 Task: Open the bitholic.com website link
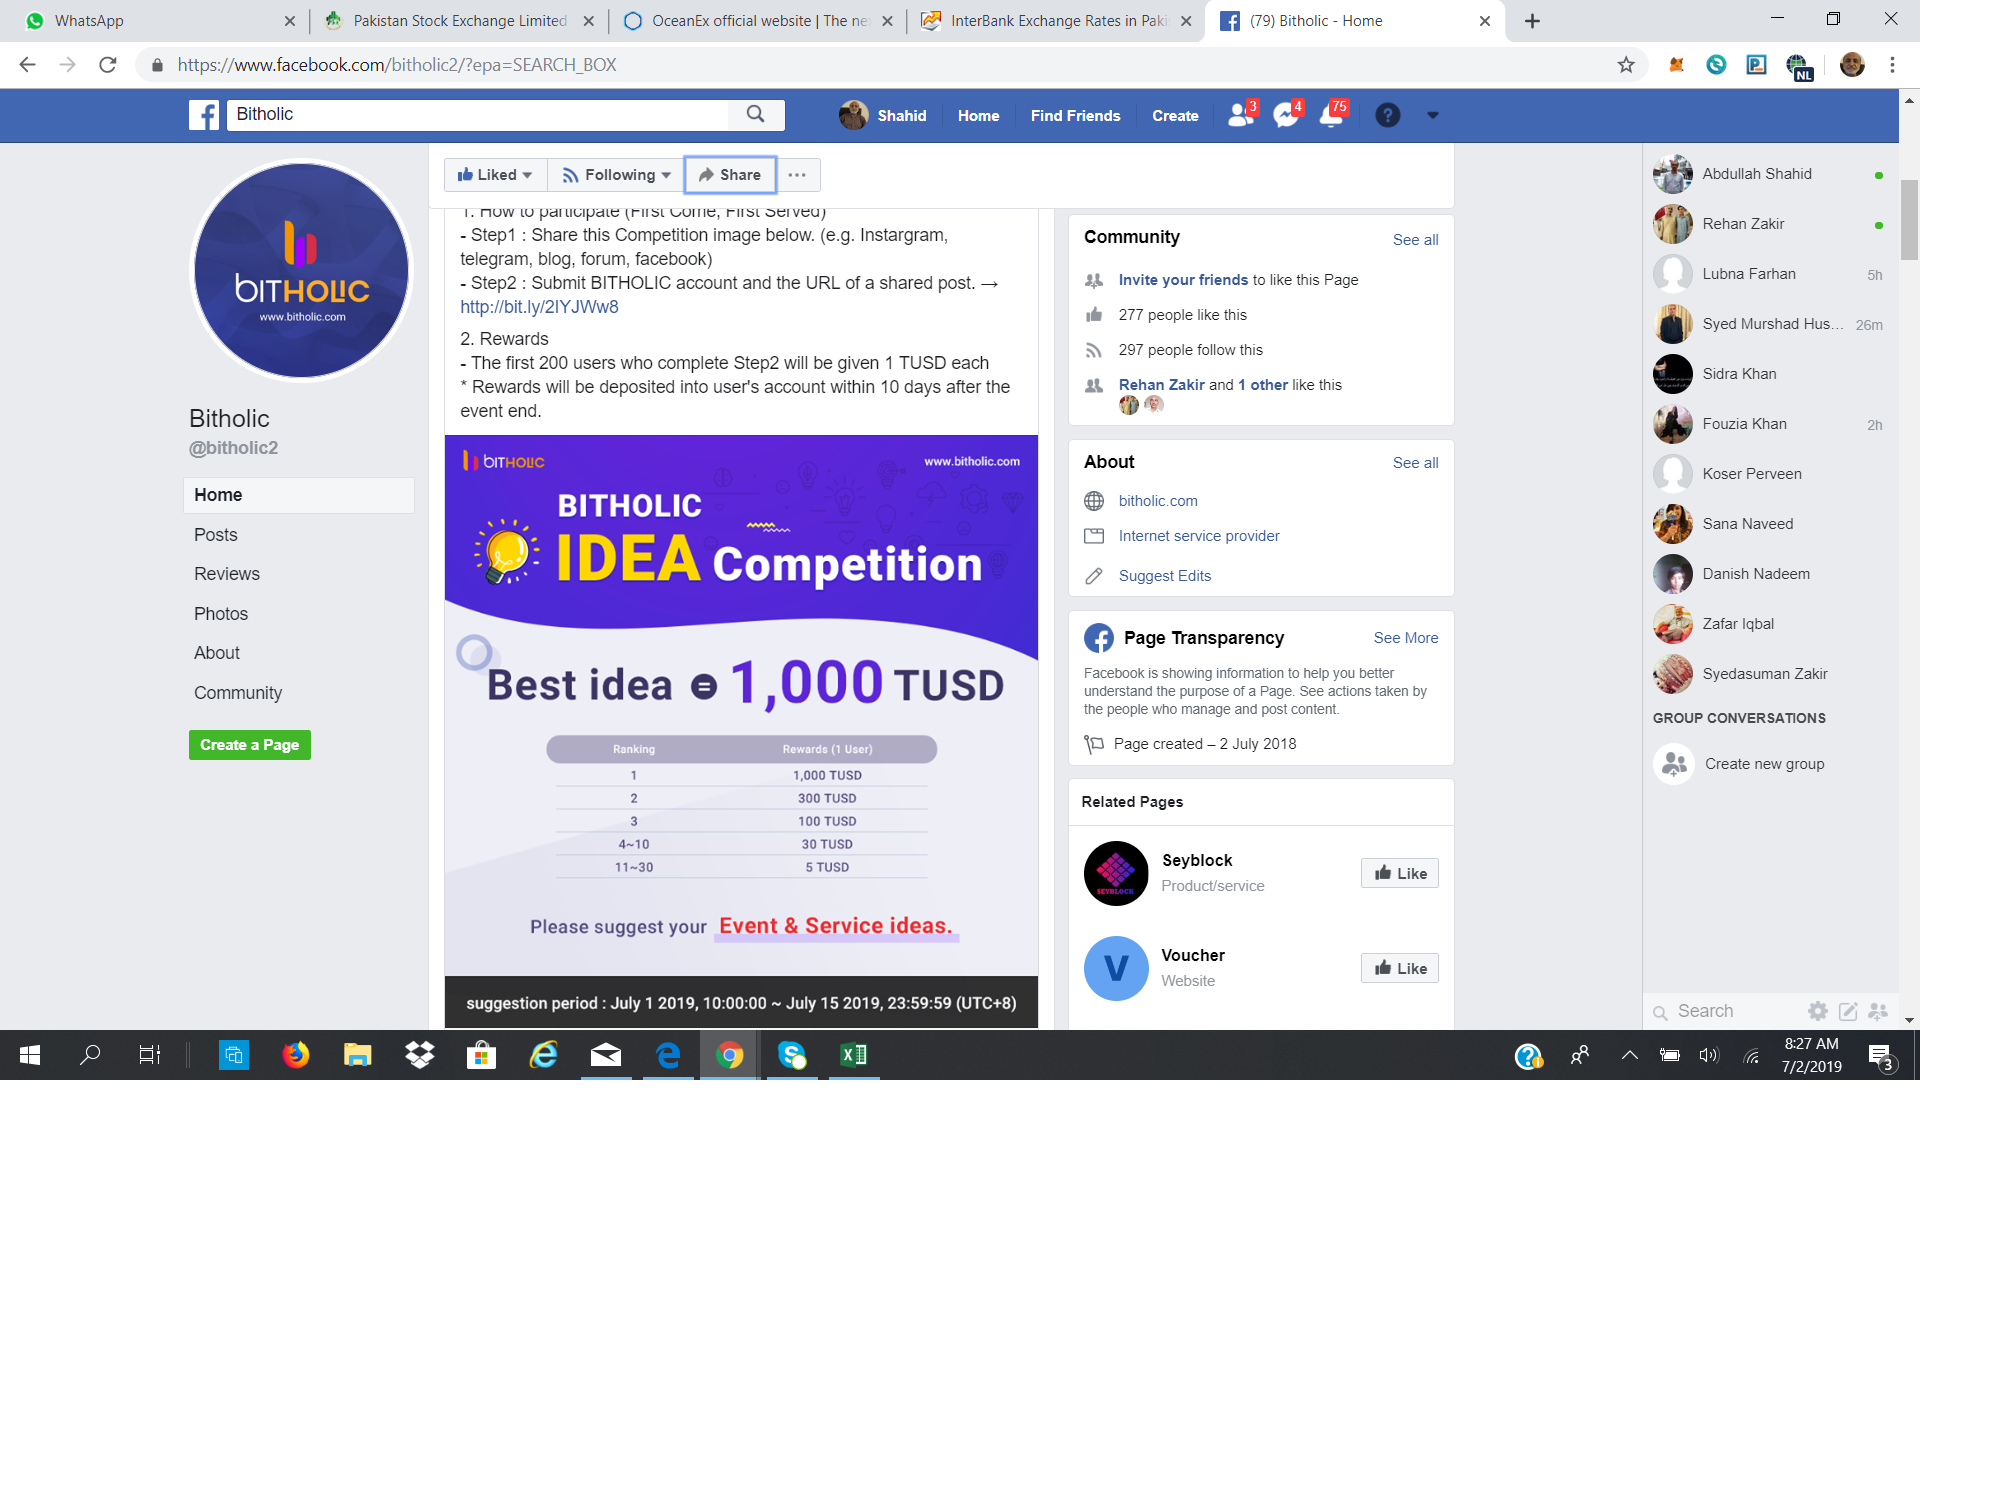click(x=1157, y=501)
